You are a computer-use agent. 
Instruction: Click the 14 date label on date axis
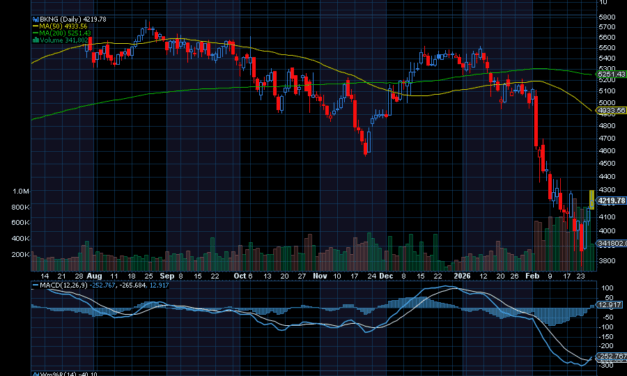pyautogui.click(x=45, y=276)
